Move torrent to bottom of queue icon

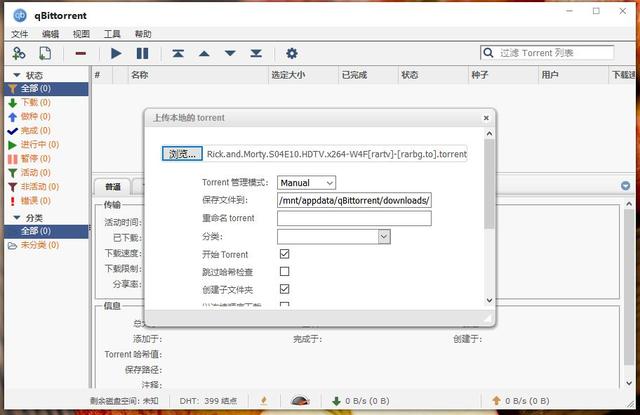pos(256,53)
